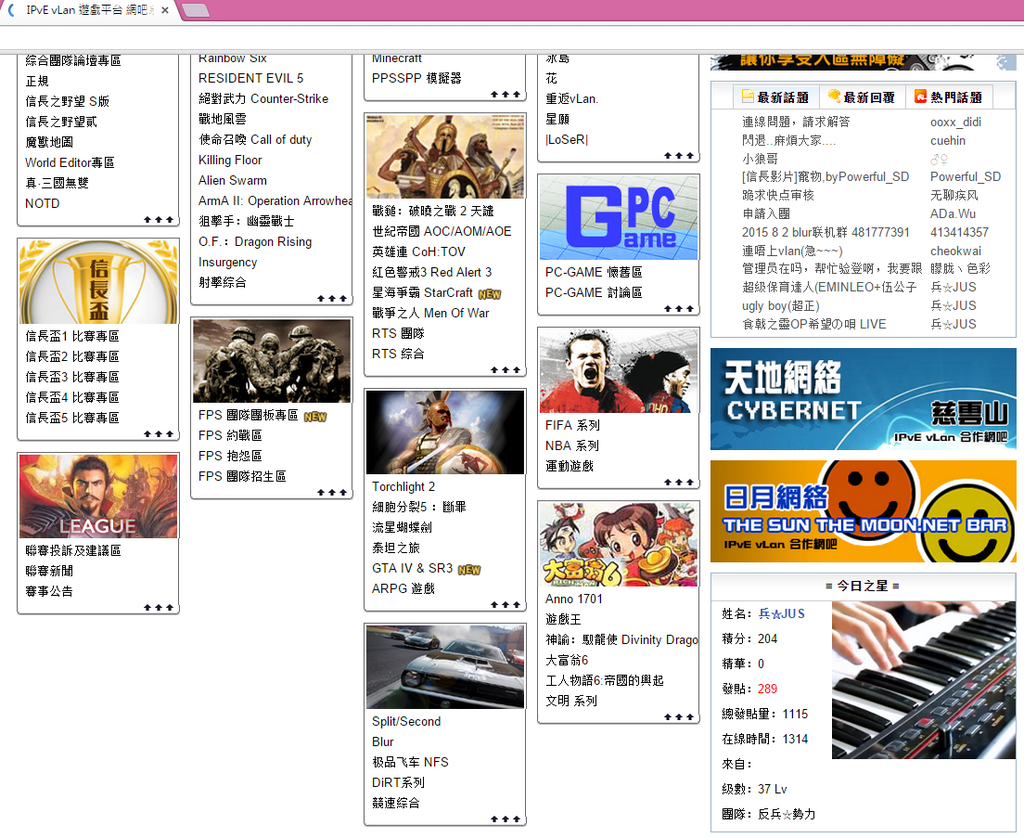Open the GPC Game logo image
Image resolution: width=1024 pixels, height=838 pixels.
[618, 217]
